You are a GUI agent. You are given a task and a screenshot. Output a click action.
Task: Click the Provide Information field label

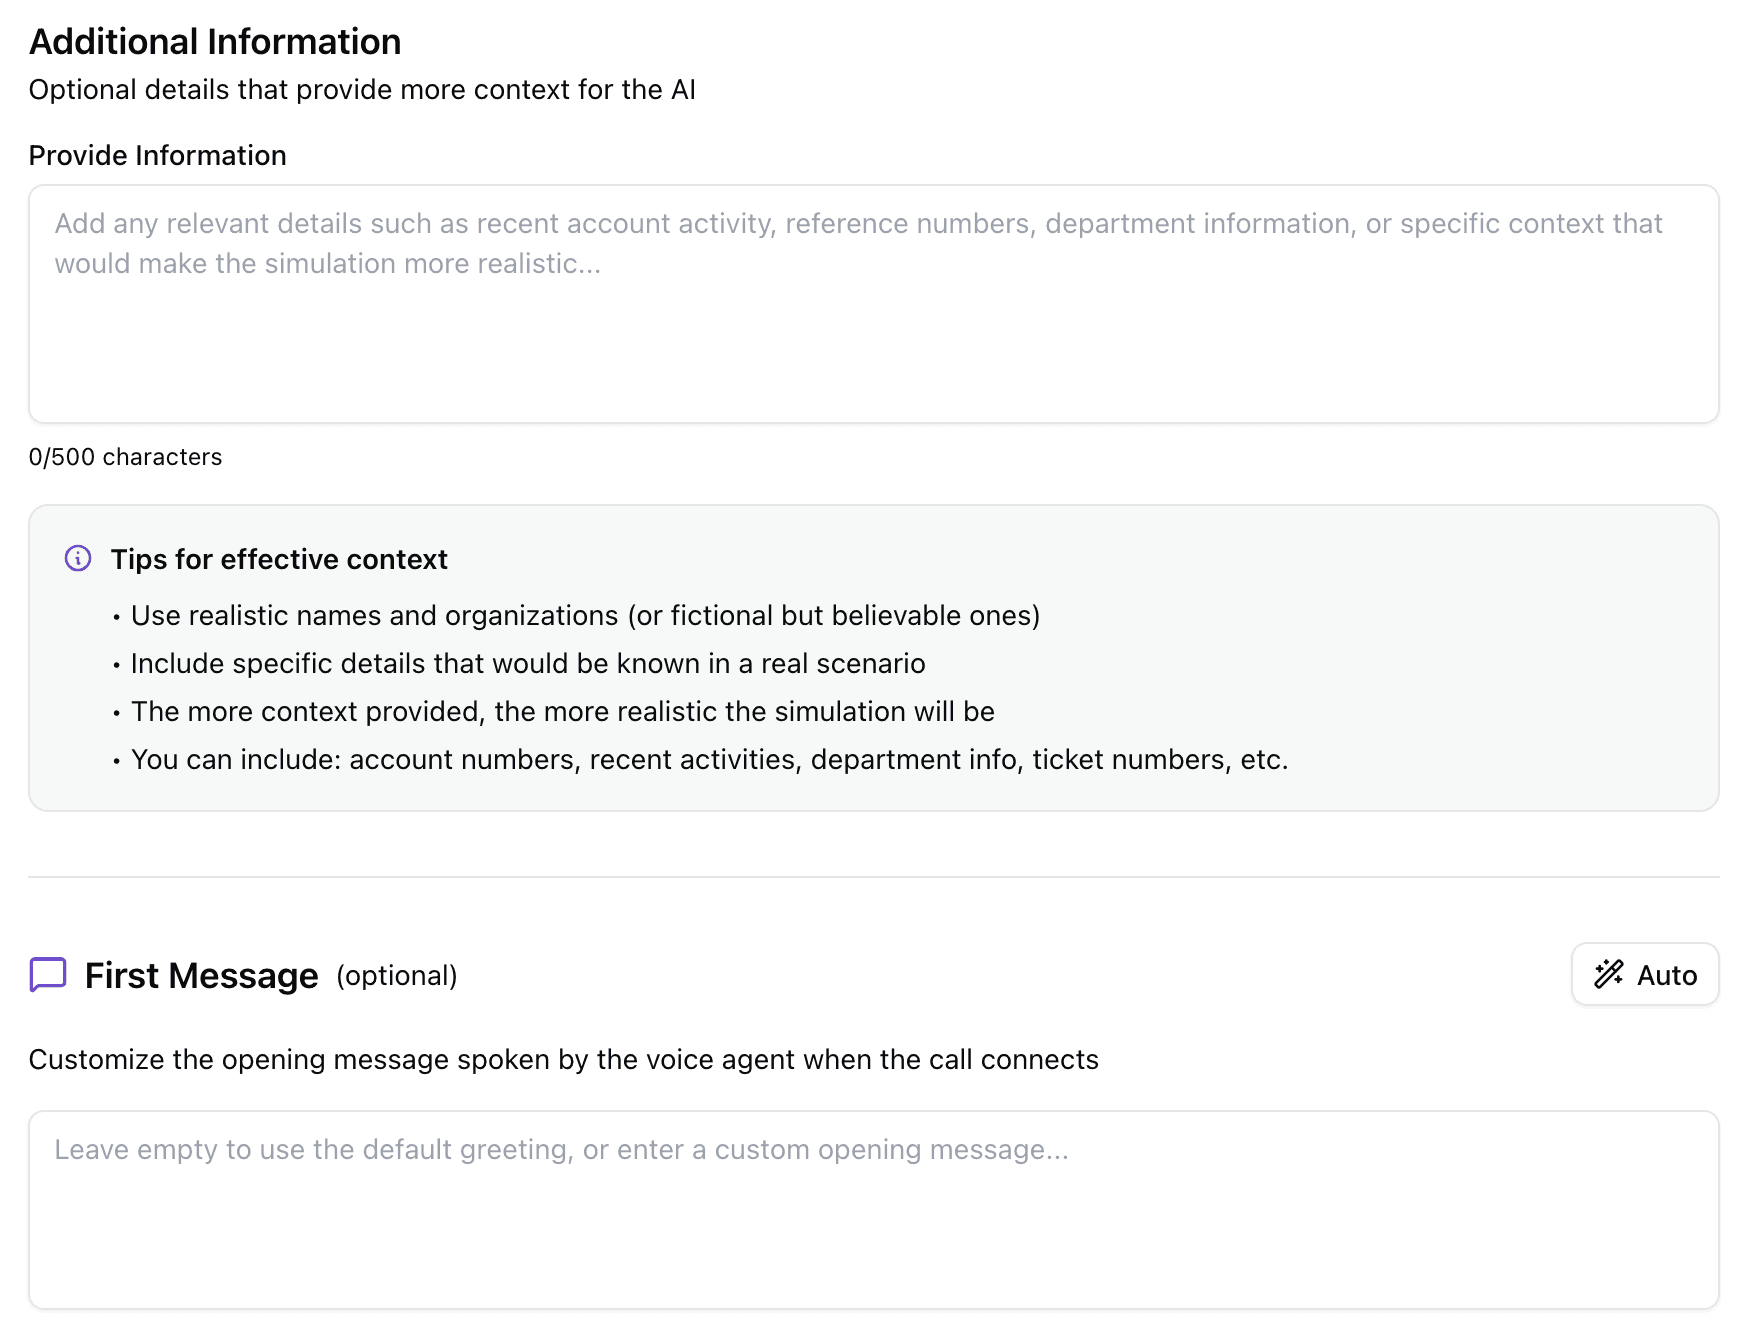[157, 155]
